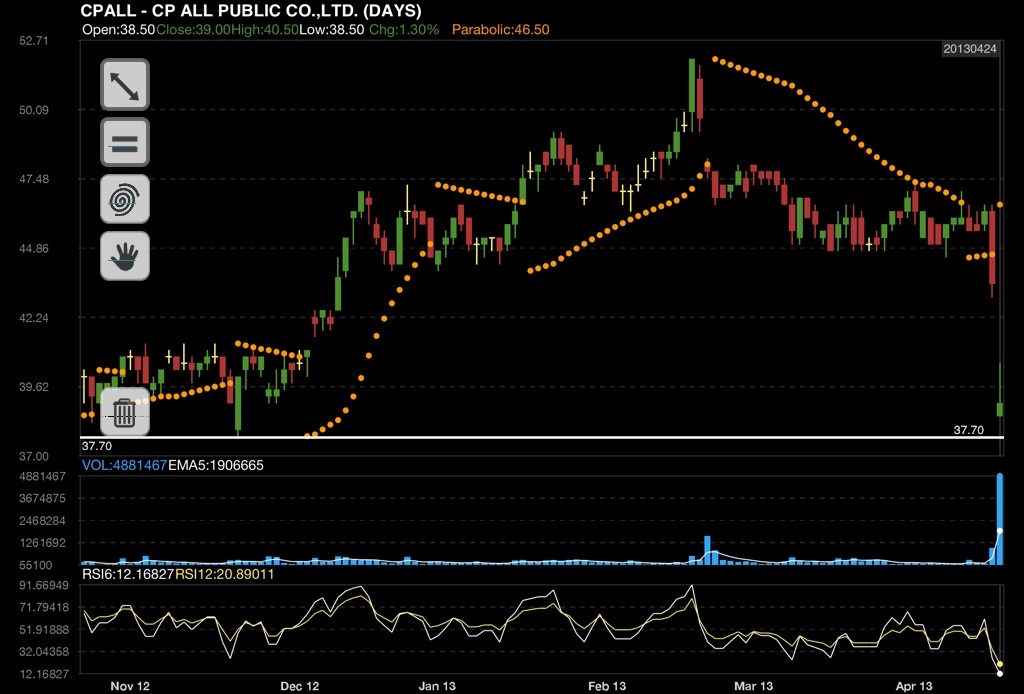Click the EMA5:1906665 label
This screenshot has width=1024, height=694.
pos(216,465)
